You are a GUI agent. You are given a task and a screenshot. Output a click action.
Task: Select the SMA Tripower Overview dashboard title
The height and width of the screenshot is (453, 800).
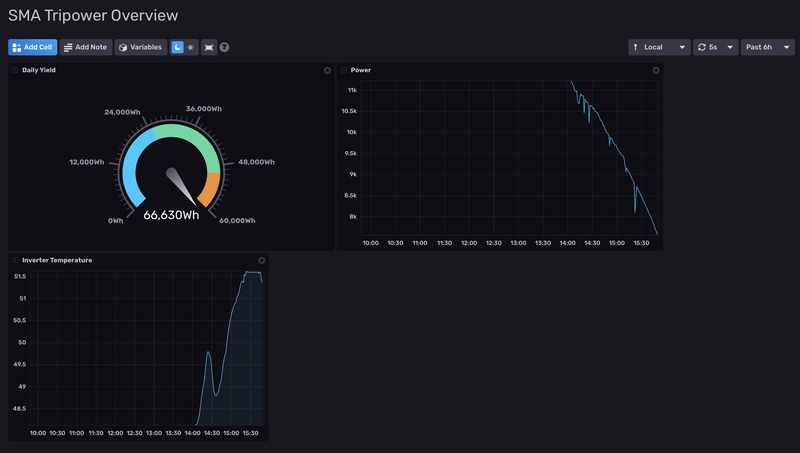[x=93, y=16]
